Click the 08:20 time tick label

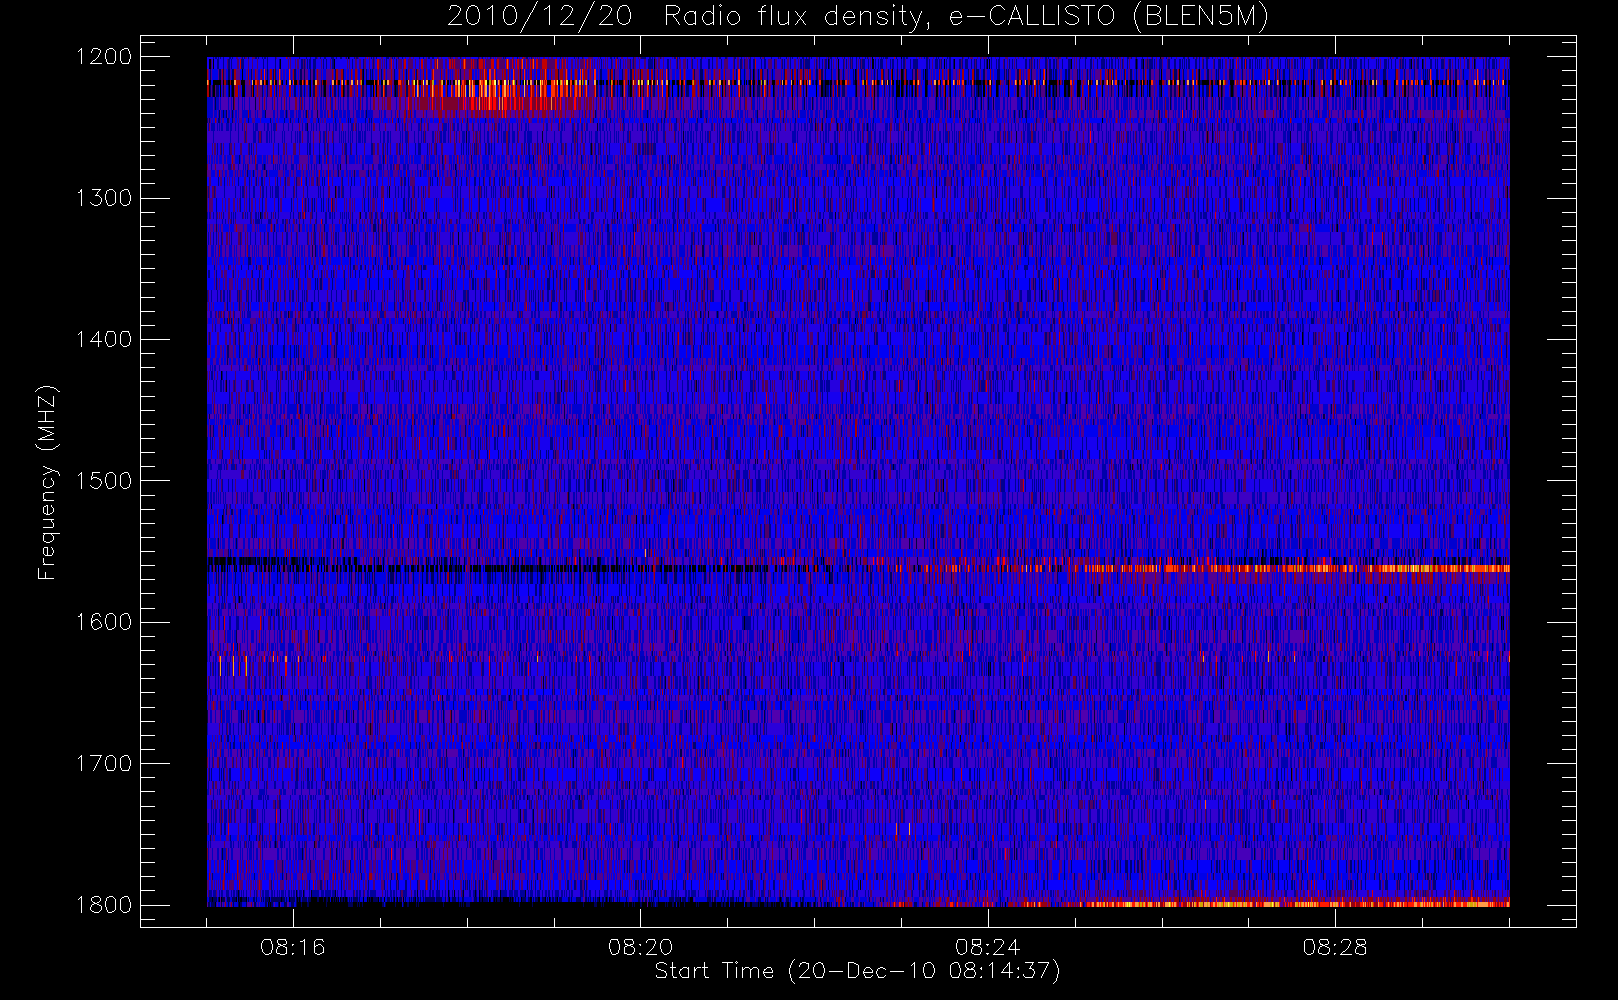(x=640, y=947)
